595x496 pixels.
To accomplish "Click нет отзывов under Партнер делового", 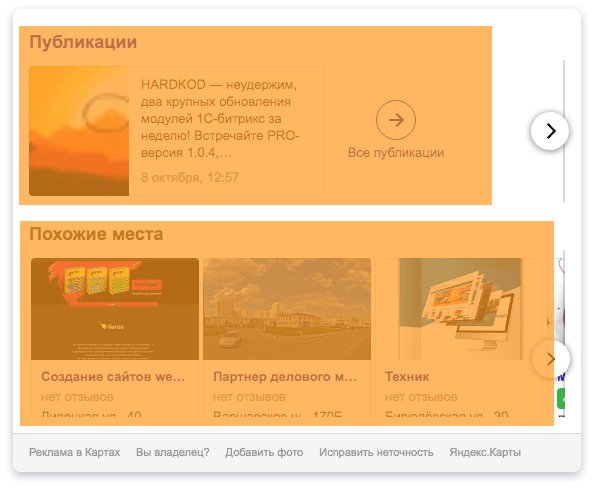I will point(249,397).
